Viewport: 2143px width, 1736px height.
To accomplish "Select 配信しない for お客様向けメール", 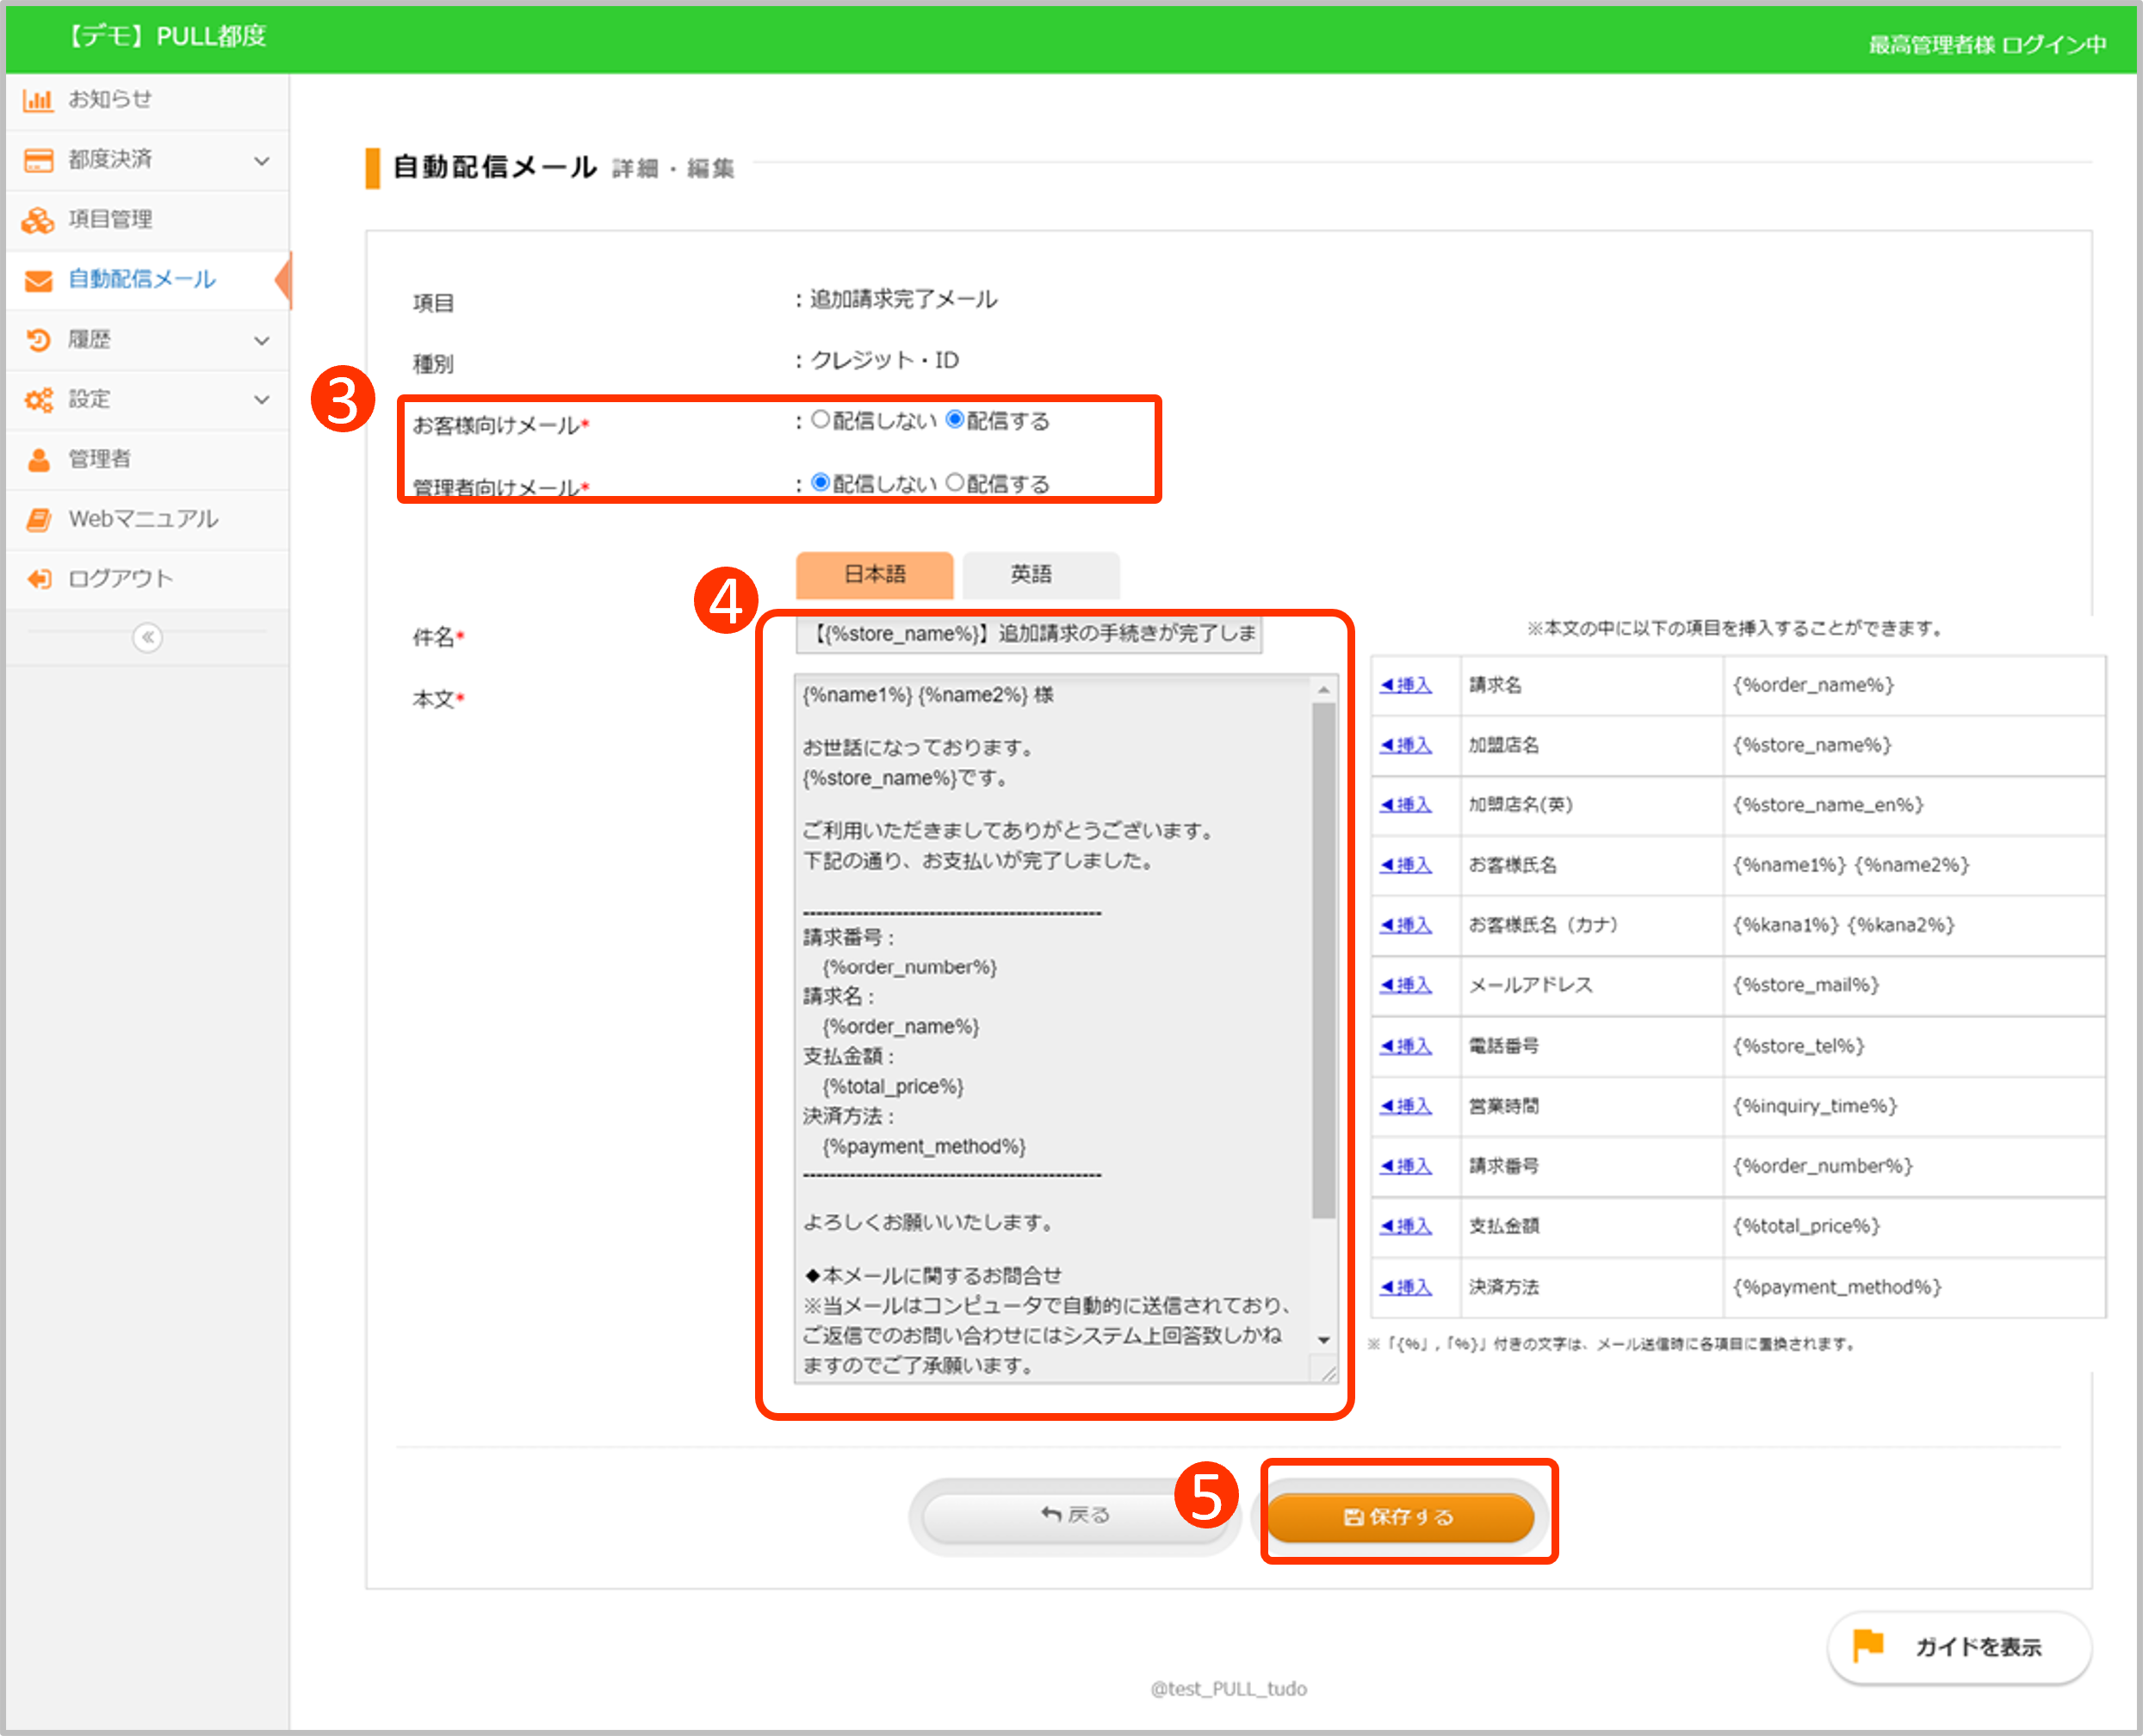I will (x=820, y=420).
